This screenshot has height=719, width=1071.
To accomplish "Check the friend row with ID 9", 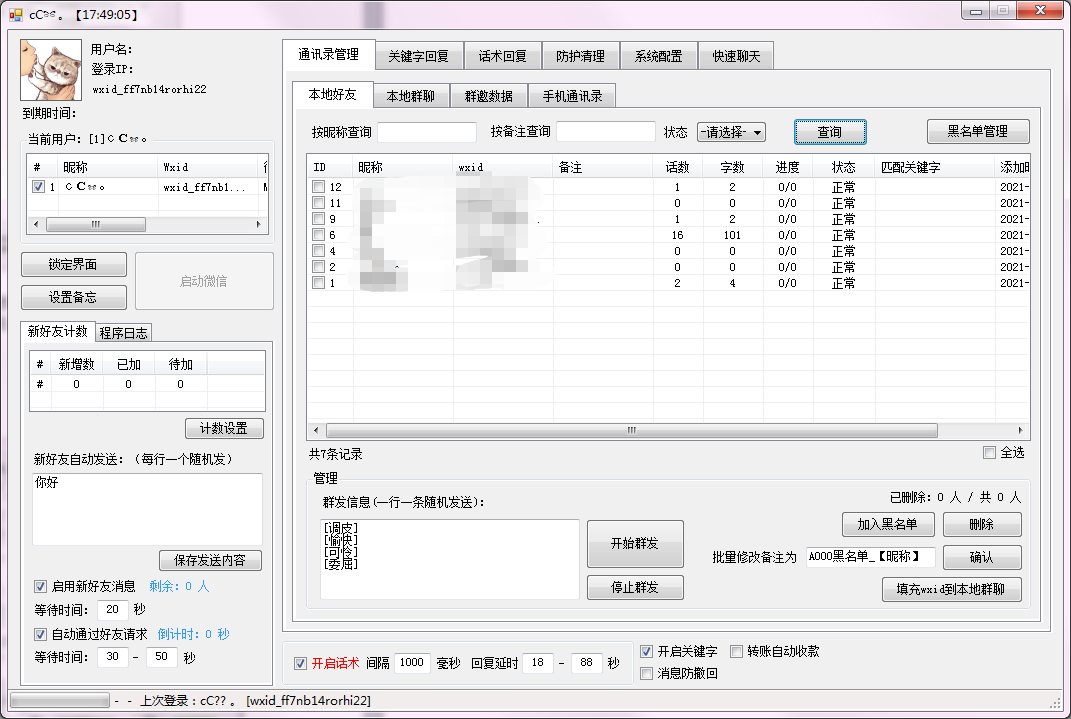I will coord(318,218).
